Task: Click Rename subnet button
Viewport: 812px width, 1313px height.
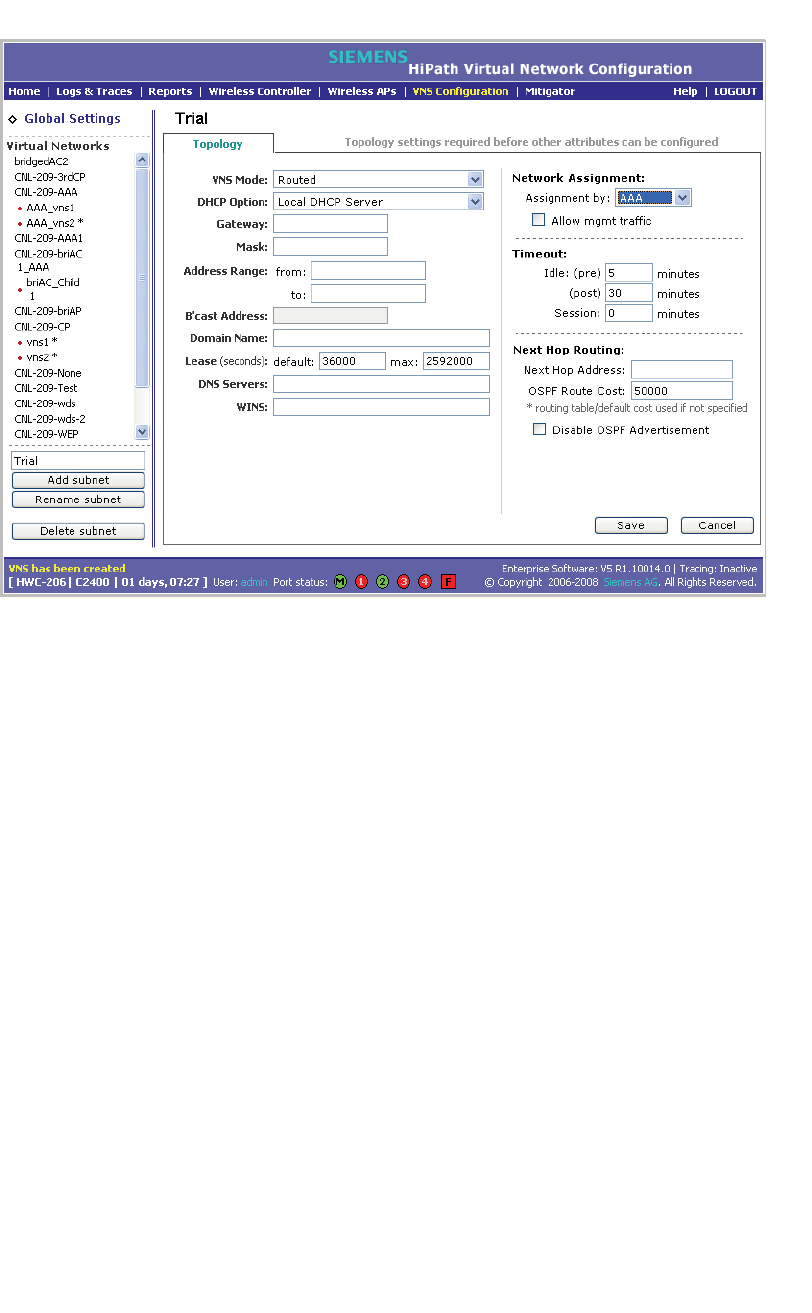Action: coord(78,499)
